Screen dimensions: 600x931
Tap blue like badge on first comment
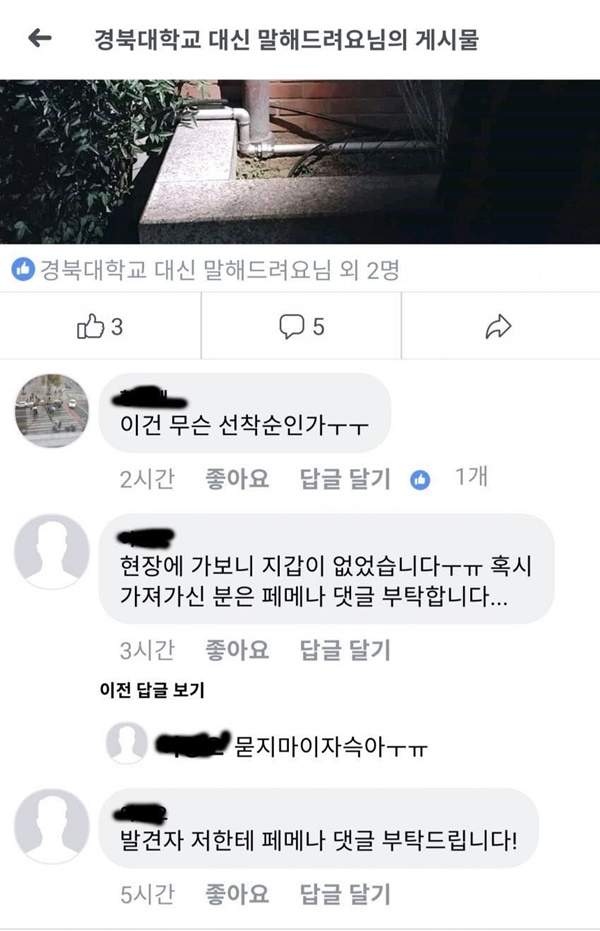coord(420,479)
